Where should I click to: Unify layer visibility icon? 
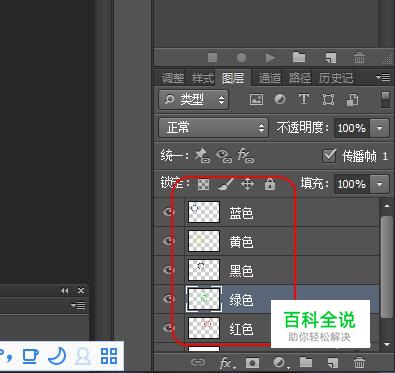(224, 156)
